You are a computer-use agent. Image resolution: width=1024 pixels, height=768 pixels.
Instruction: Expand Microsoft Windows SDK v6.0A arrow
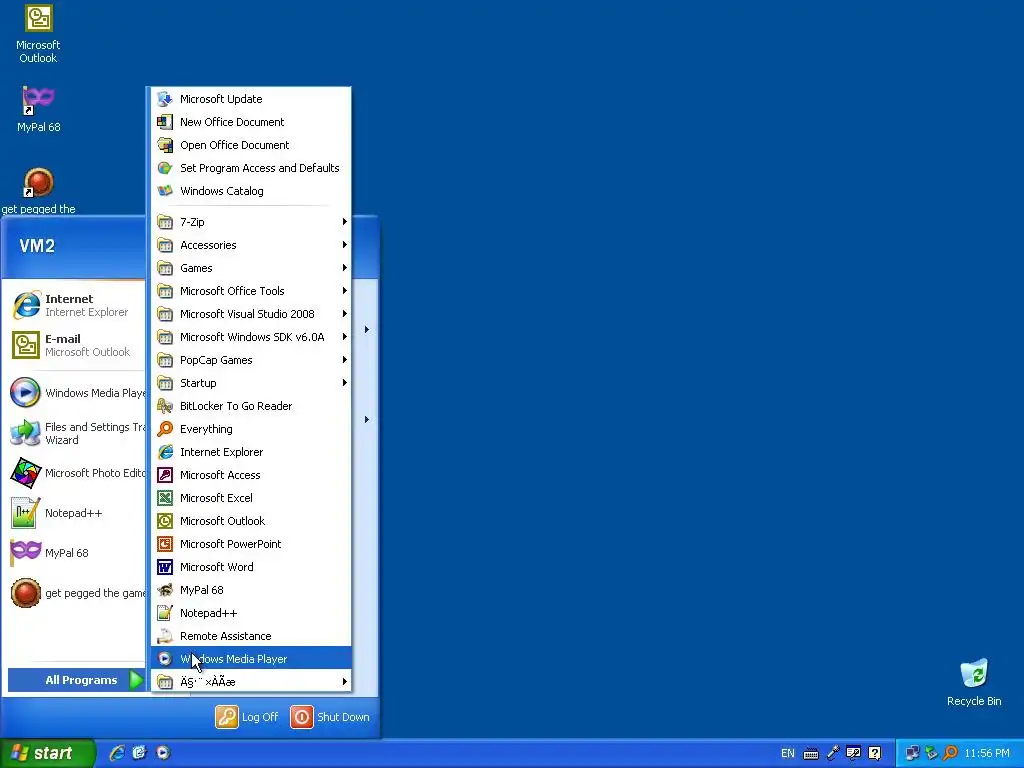344,337
